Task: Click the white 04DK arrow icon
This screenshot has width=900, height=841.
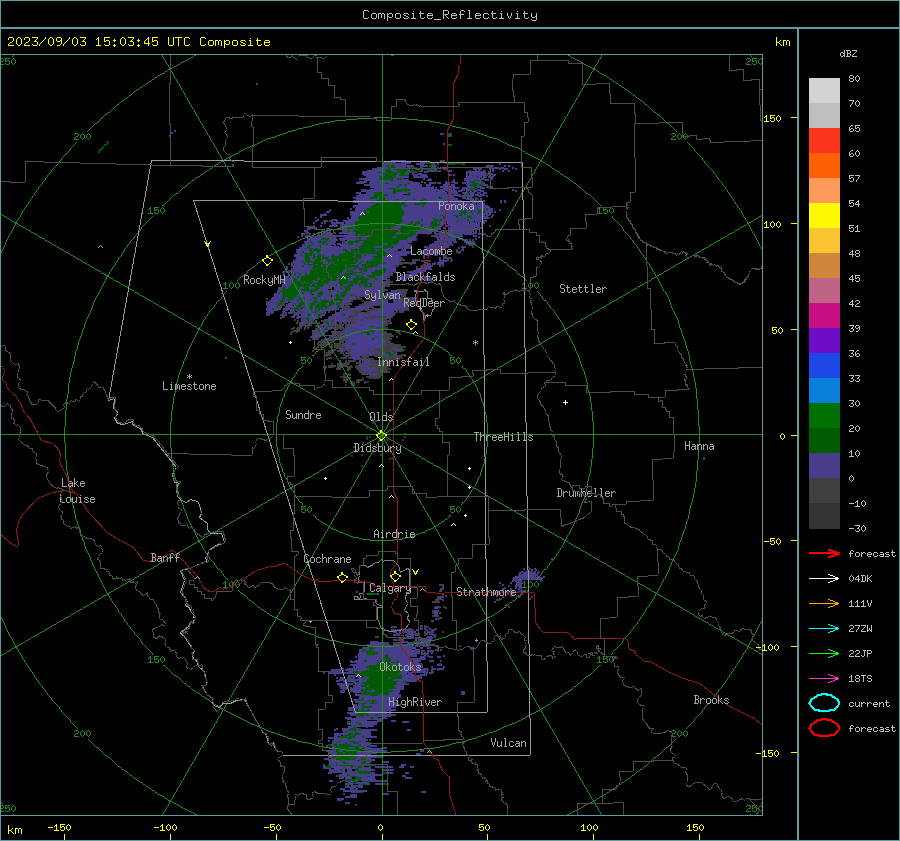Action: pos(824,579)
